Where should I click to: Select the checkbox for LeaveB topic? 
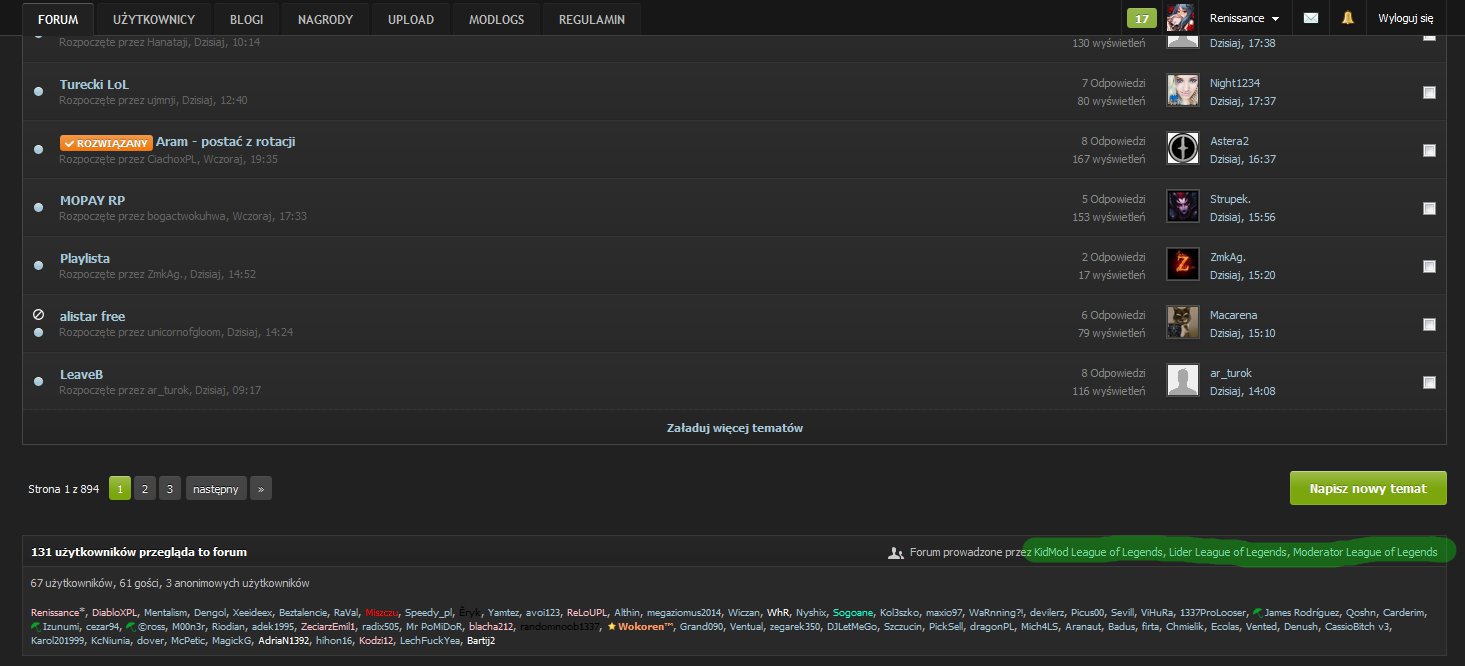pos(1429,382)
